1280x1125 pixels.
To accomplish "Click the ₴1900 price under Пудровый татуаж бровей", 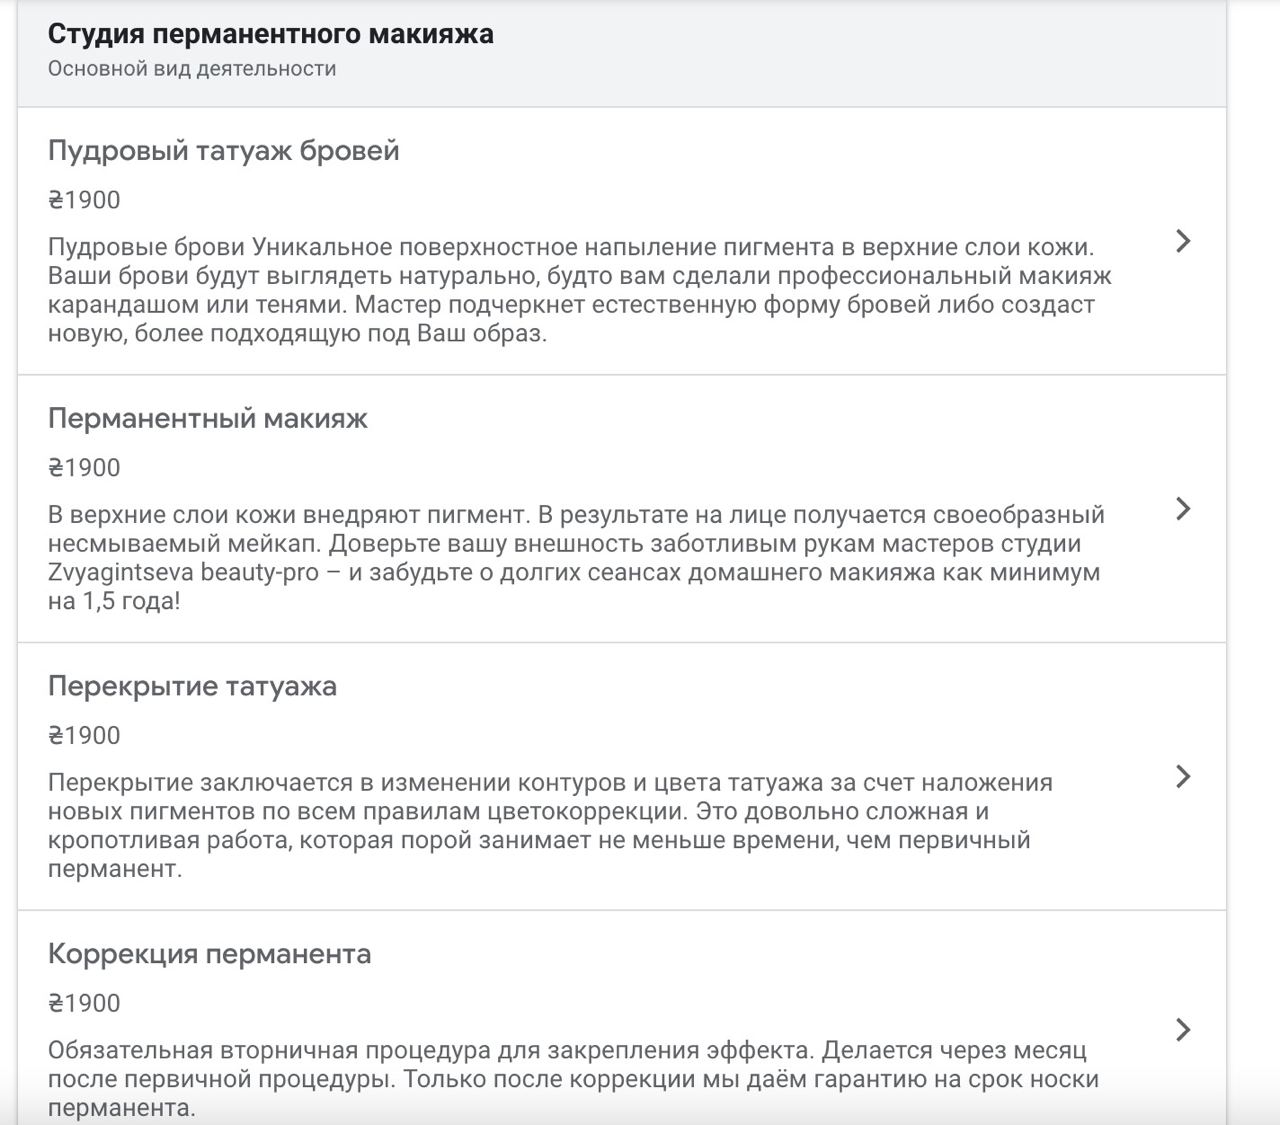I will click(x=84, y=200).
